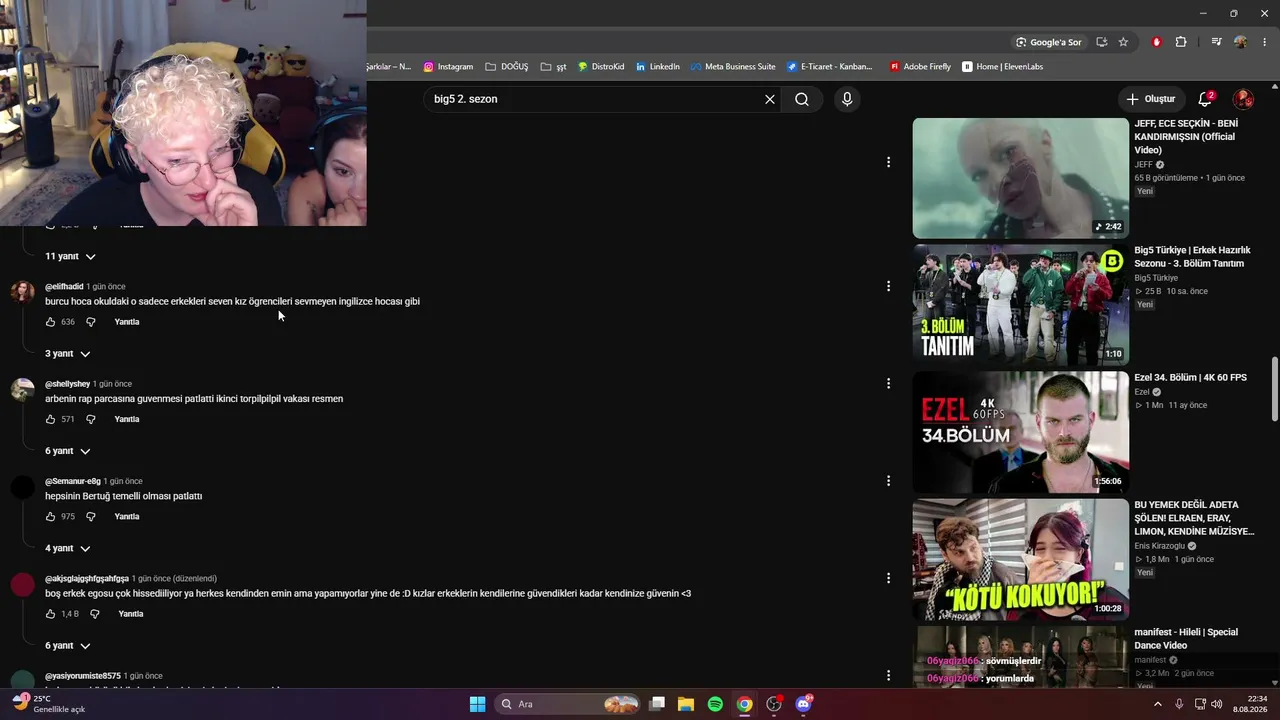Reply to @elifhadid with Yanıtla
Image resolution: width=1280 pixels, height=720 pixels.
click(127, 322)
